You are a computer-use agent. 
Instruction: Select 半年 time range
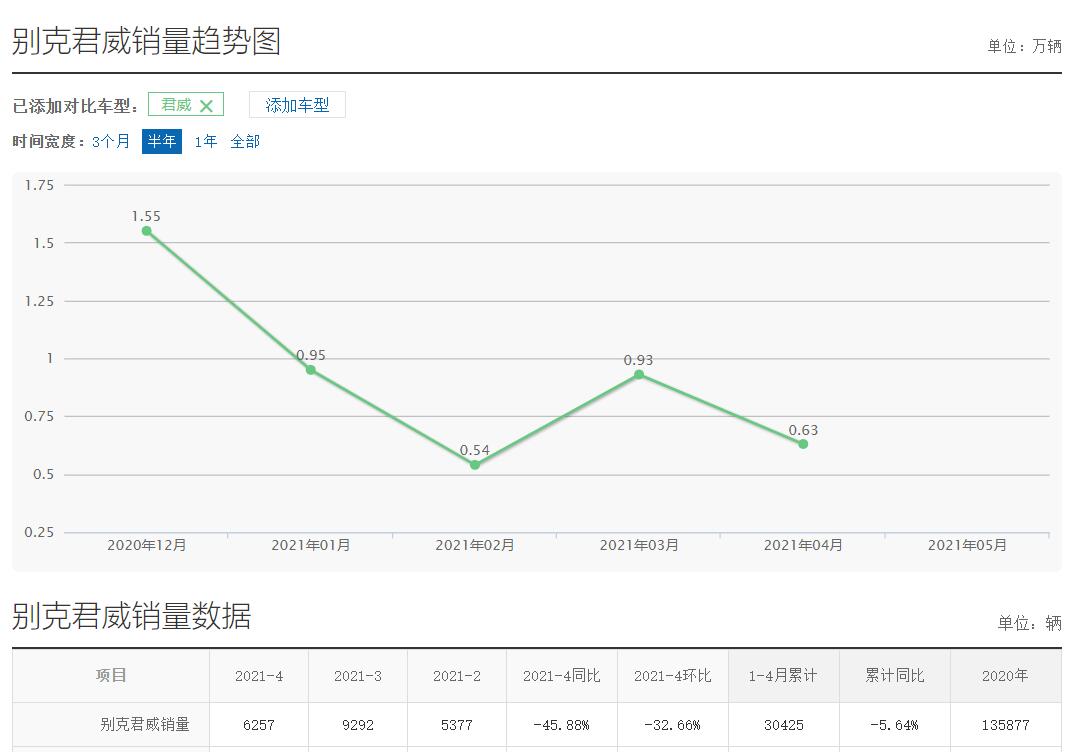point(162,141)
